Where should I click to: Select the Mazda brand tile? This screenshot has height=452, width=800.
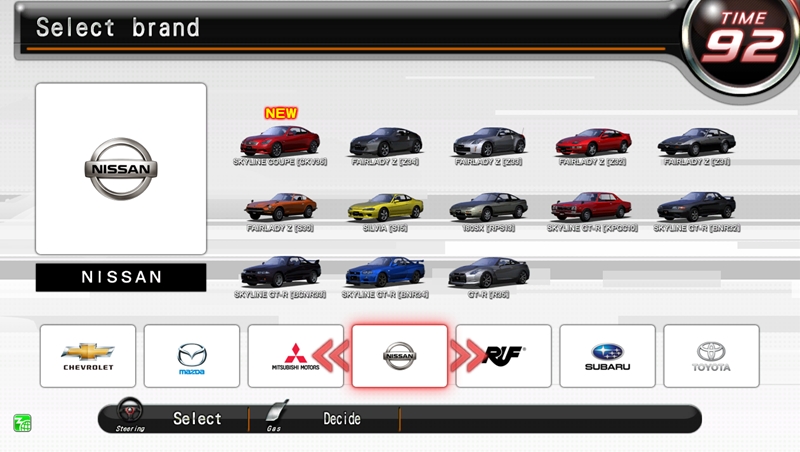[x=192, y=356]
